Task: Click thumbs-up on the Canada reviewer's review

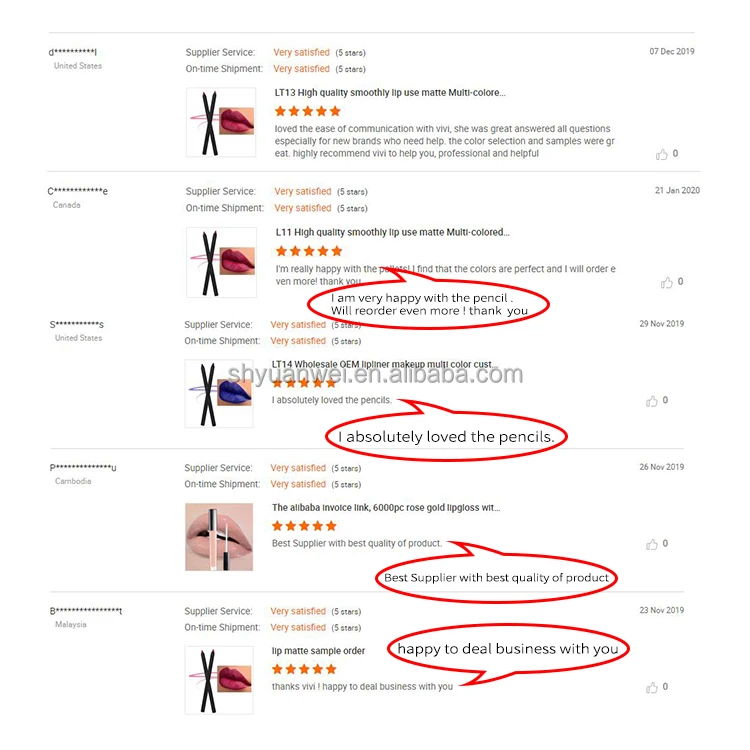Action: coord(666,282)
